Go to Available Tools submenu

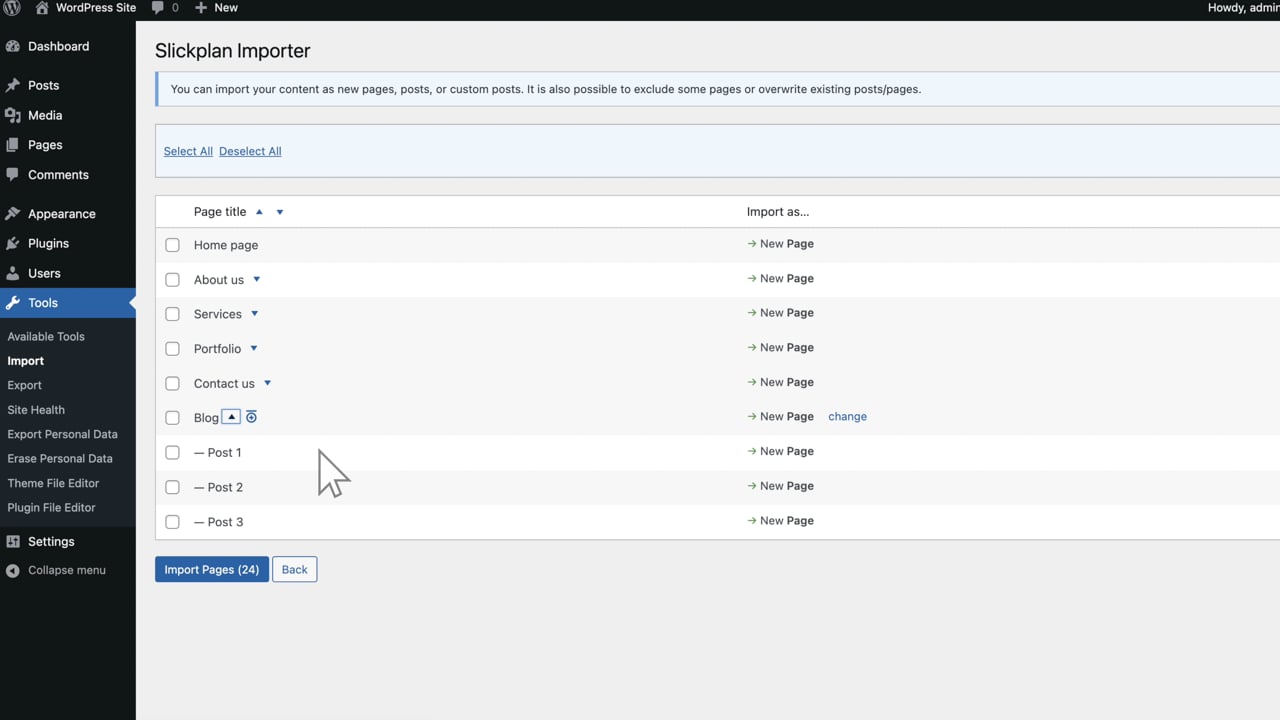click(x=46, y=337)
